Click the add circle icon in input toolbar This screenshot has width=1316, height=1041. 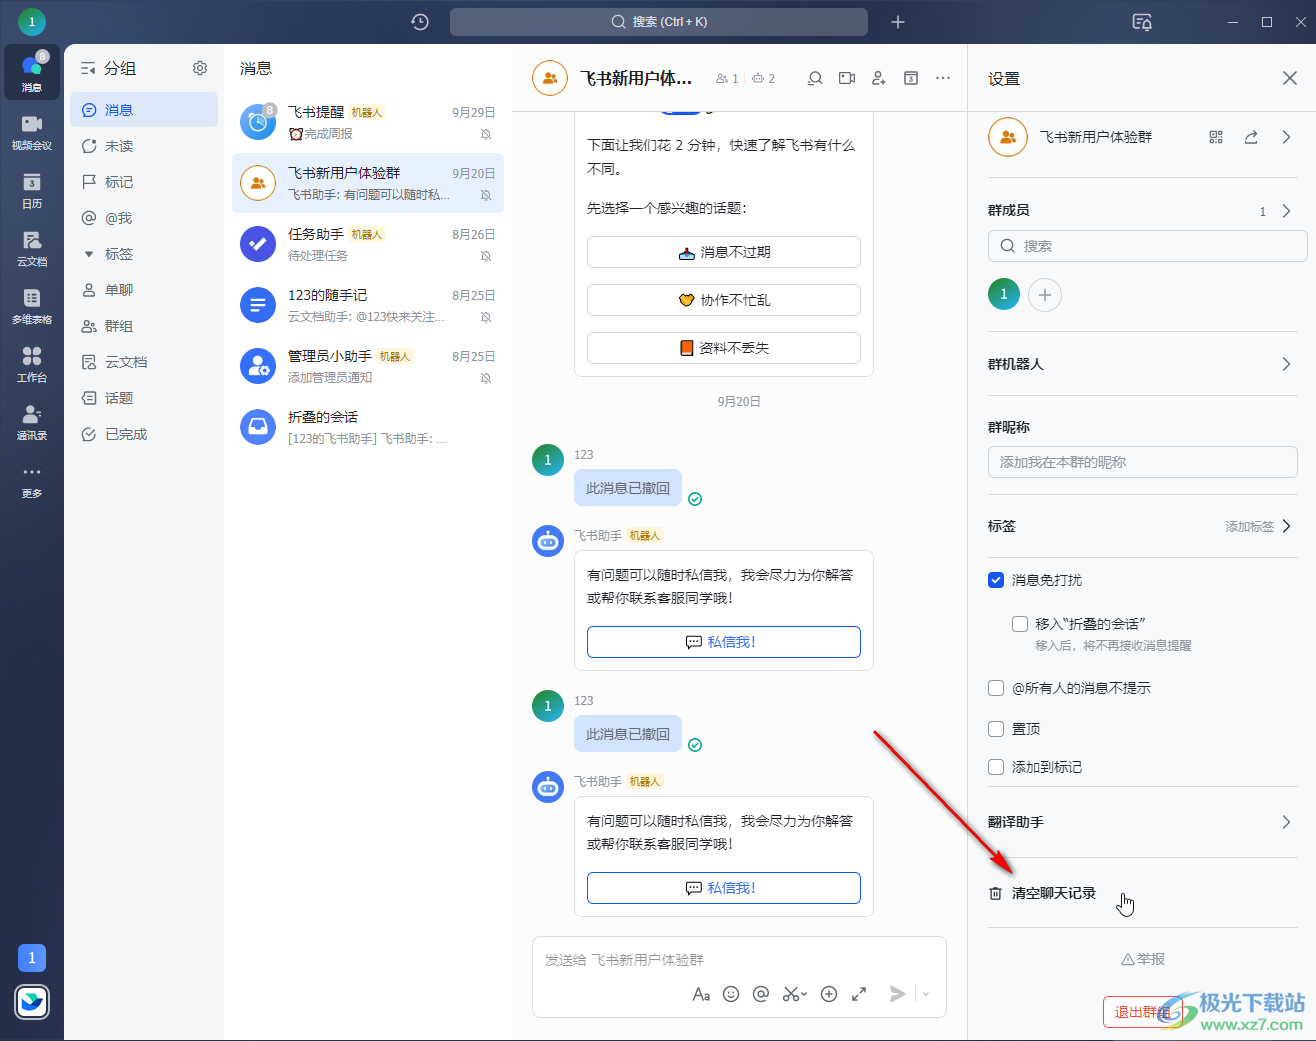(829, 994)
